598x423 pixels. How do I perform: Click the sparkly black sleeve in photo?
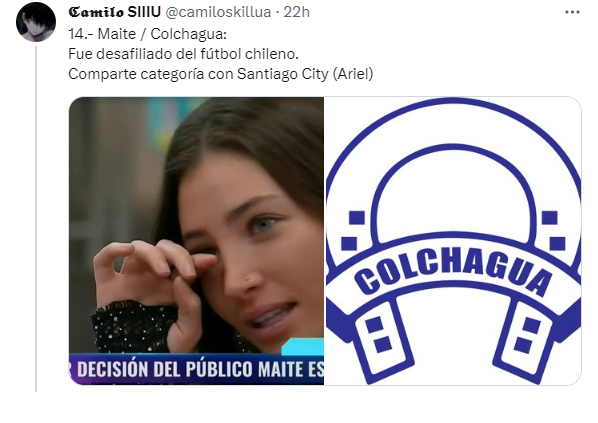click(132, 326)
